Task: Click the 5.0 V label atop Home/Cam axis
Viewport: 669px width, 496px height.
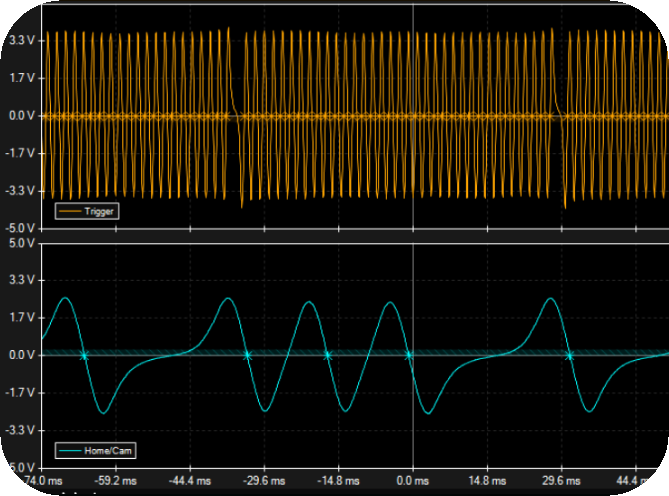Action: [x=21, y=243]
